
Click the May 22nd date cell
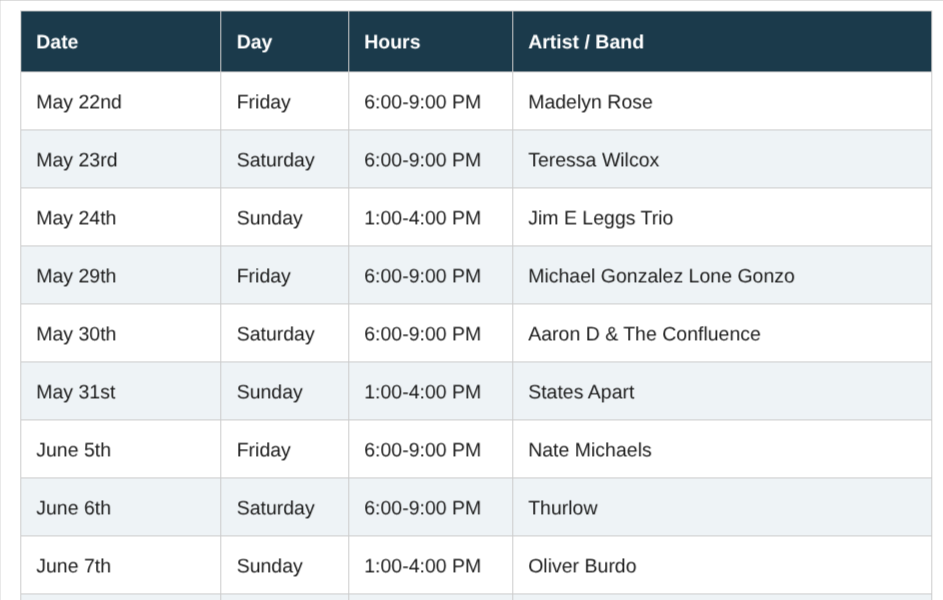click(120, 101)
